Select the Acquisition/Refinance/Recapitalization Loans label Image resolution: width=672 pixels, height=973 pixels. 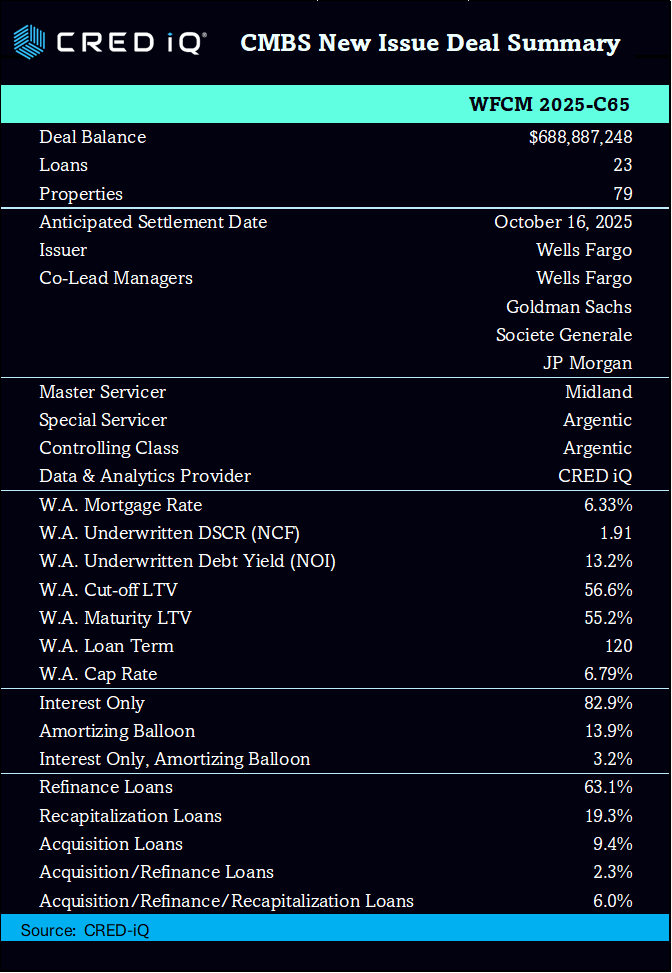226,901
